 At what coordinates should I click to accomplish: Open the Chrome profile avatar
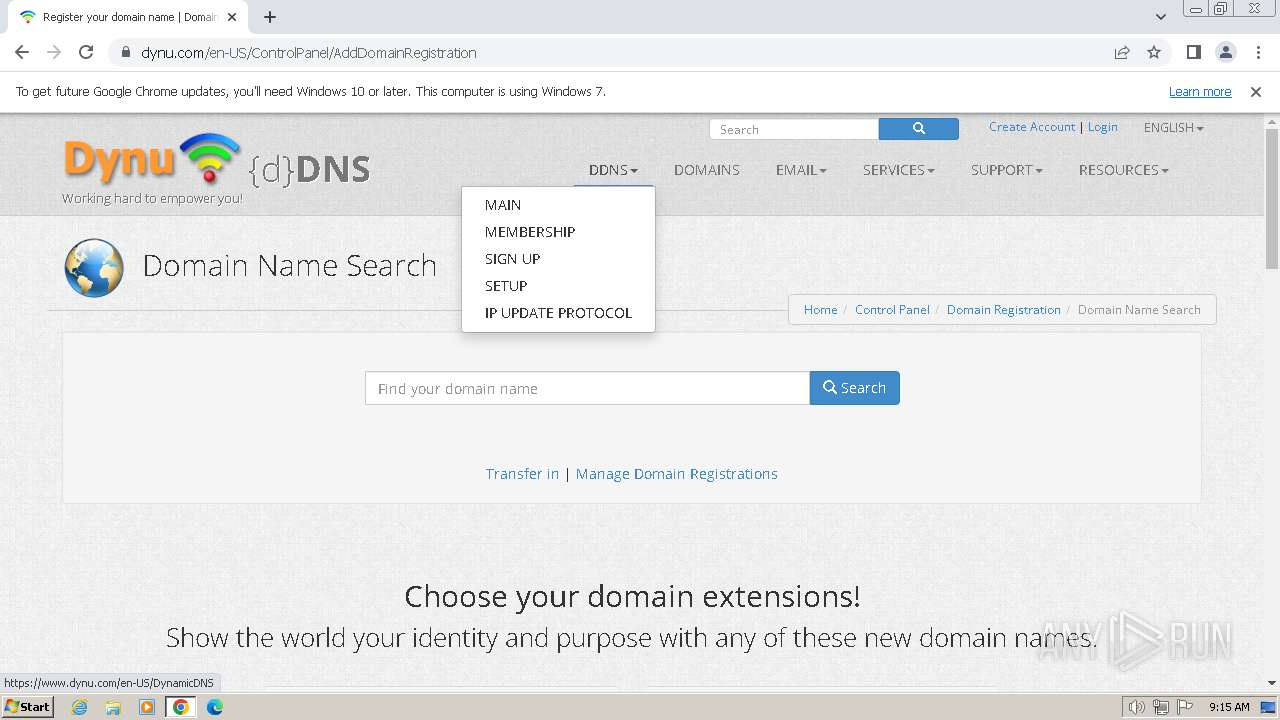click(x=1225, y=52)
